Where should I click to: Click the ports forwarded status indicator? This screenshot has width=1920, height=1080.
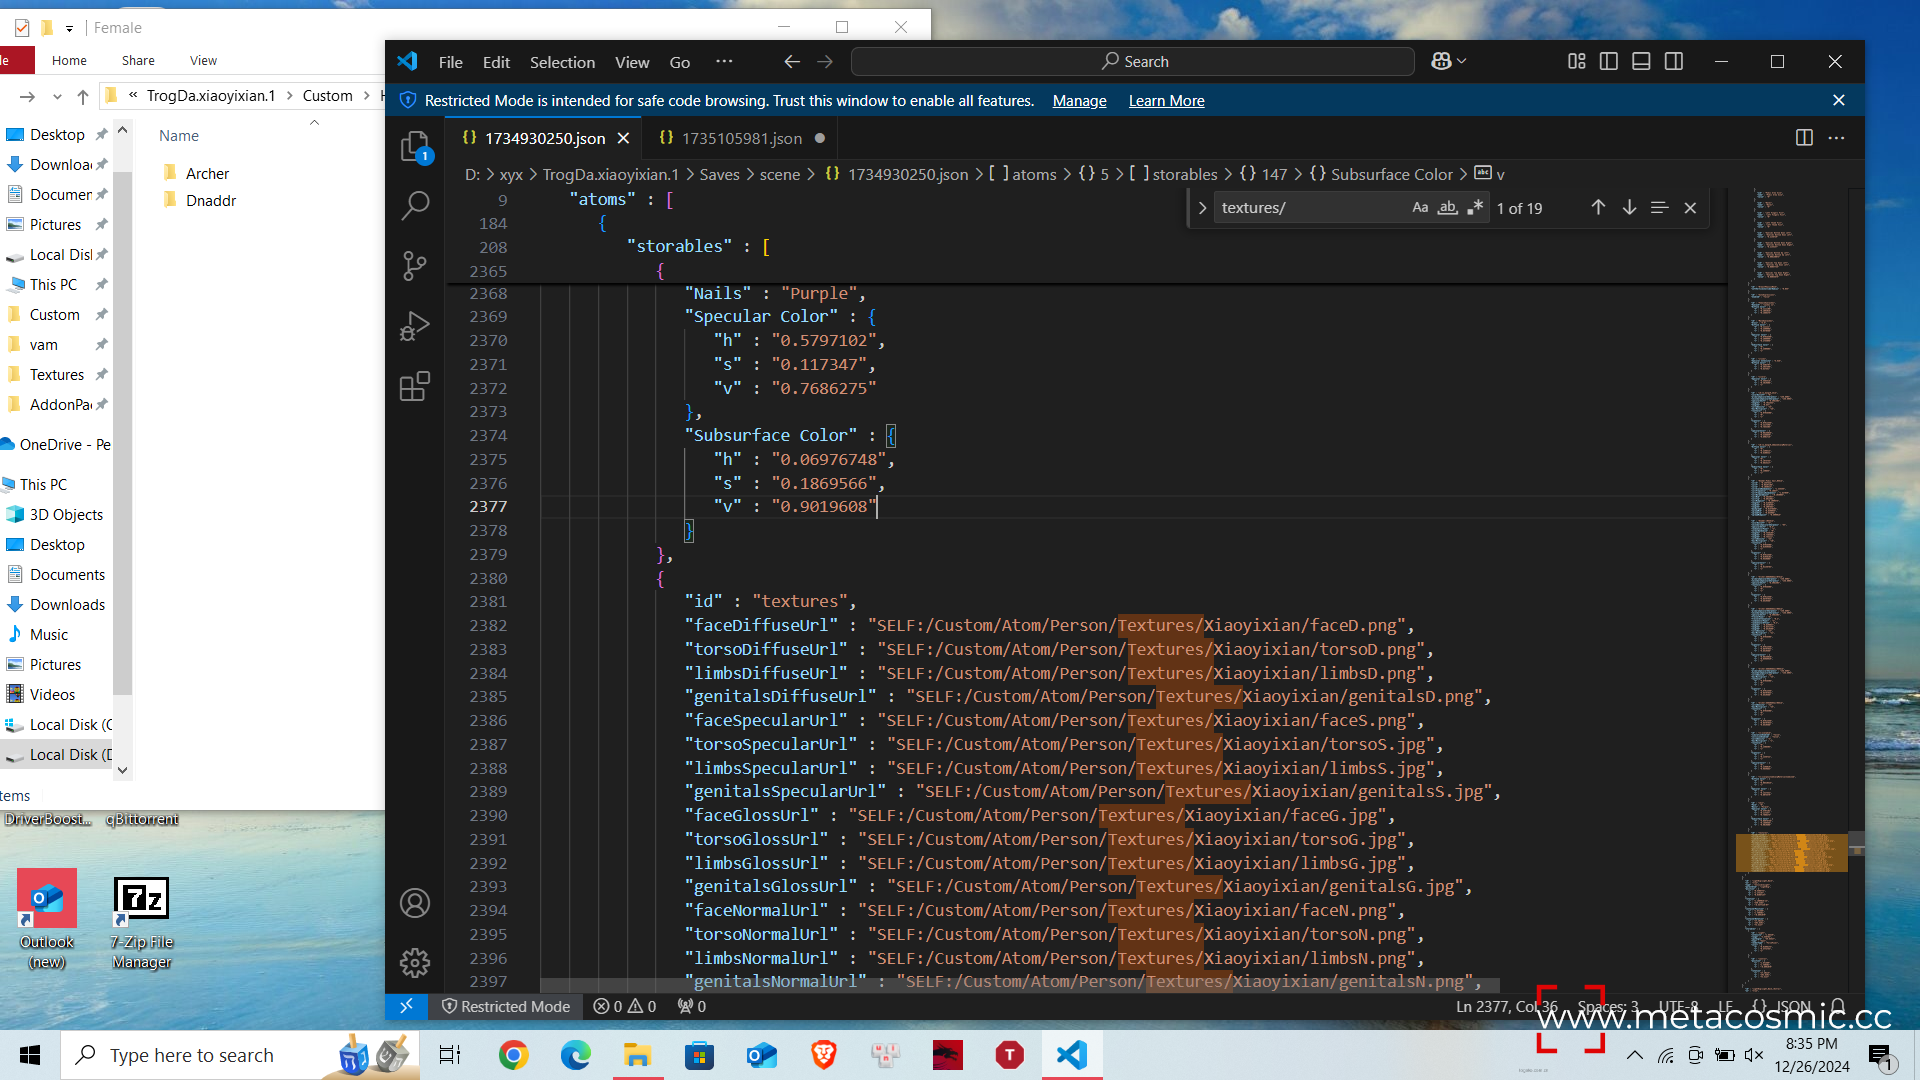point(691,1006)
